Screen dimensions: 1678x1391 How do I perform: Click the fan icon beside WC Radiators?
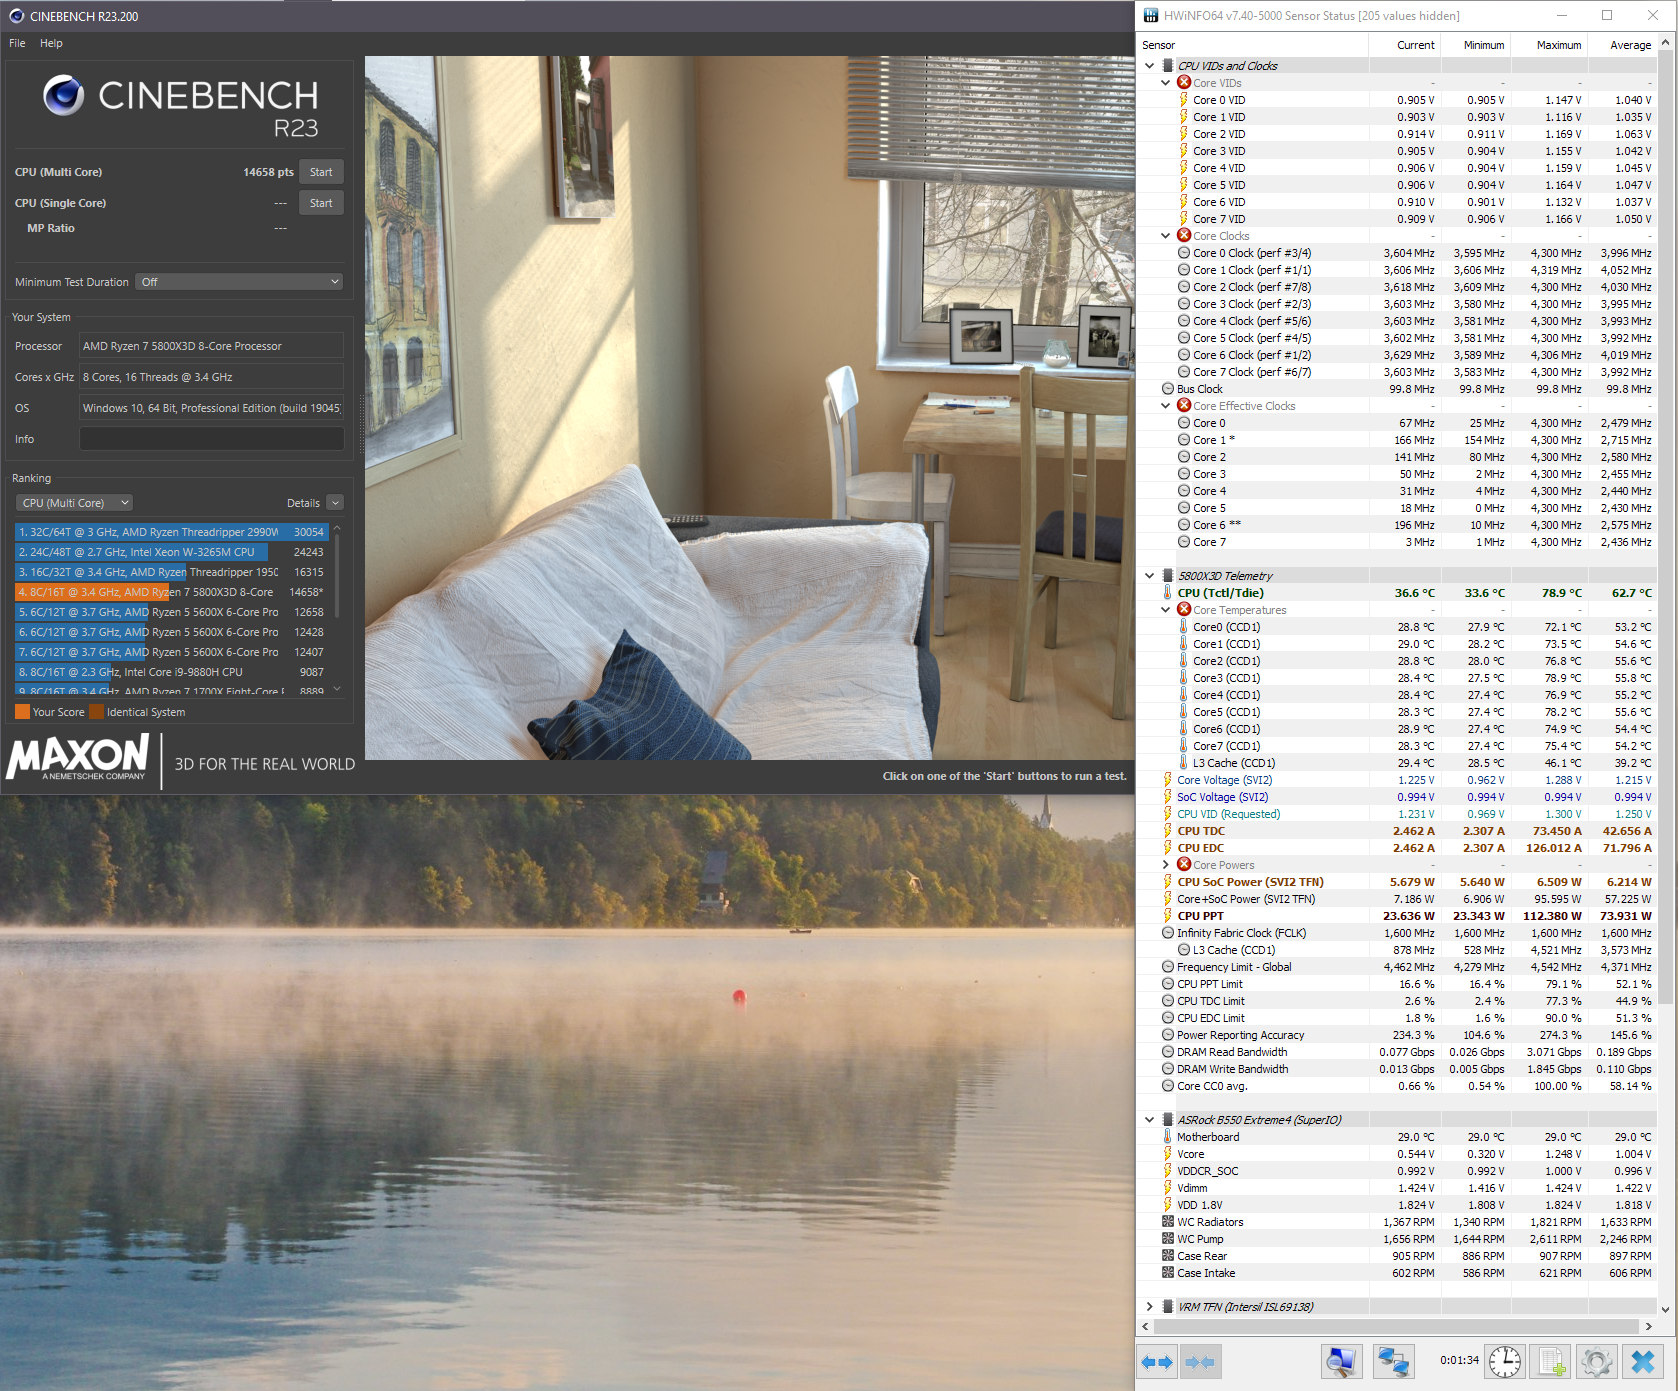coord(1168,1221)
